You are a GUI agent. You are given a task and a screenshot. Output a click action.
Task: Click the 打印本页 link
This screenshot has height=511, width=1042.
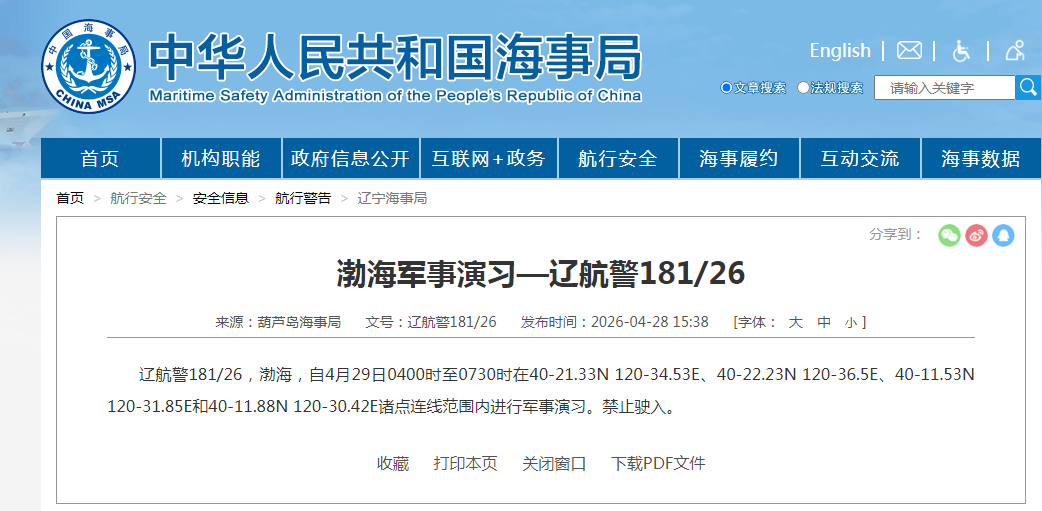(x=465, y=463)
